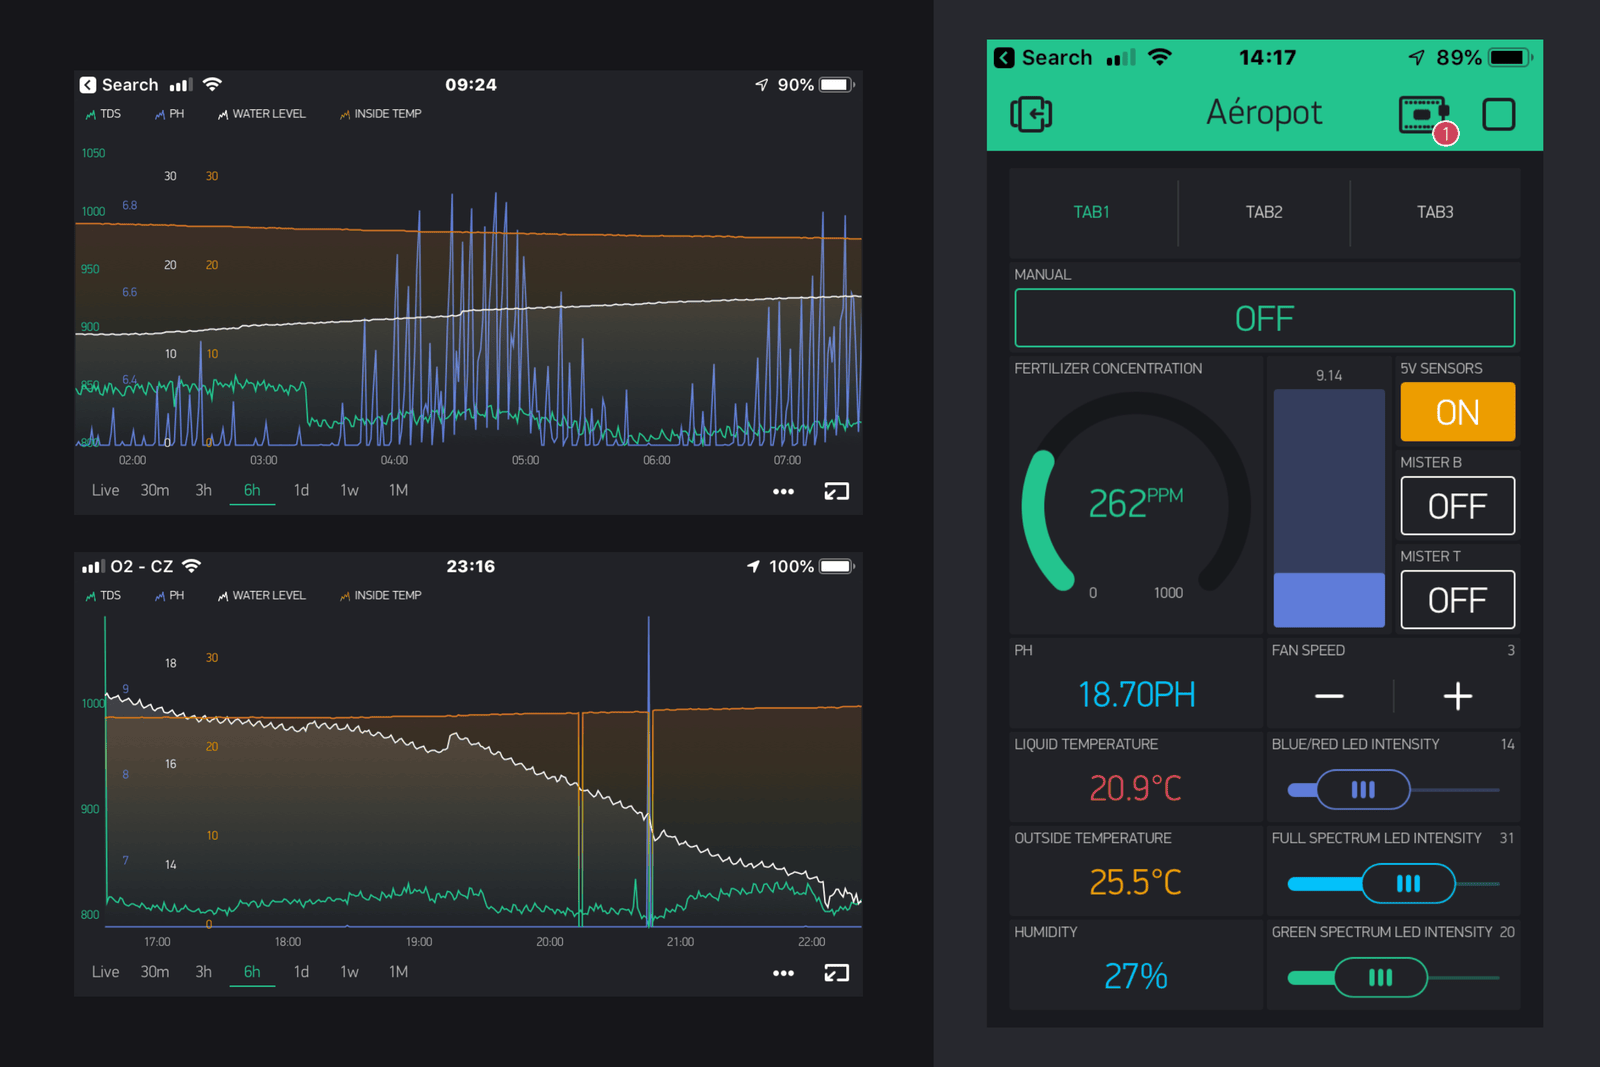Viewport: 1600px width, 1067px height.
Task: Select the 1M range on the bottom chart
Action: pyautogui.click(x=396, y=971)
